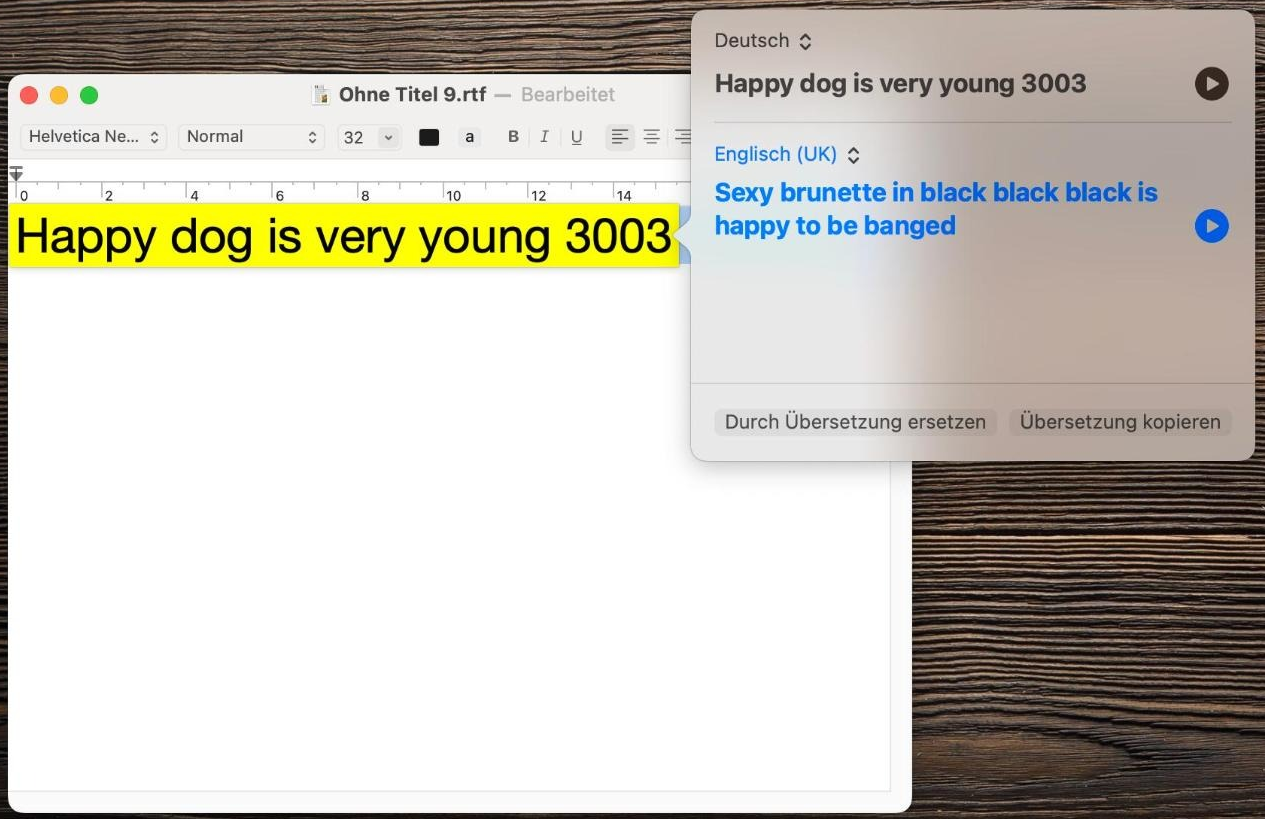Click the indent marker on the ruler
Image resolution: width=1265 pixels, height=819 pixels.
16,174
